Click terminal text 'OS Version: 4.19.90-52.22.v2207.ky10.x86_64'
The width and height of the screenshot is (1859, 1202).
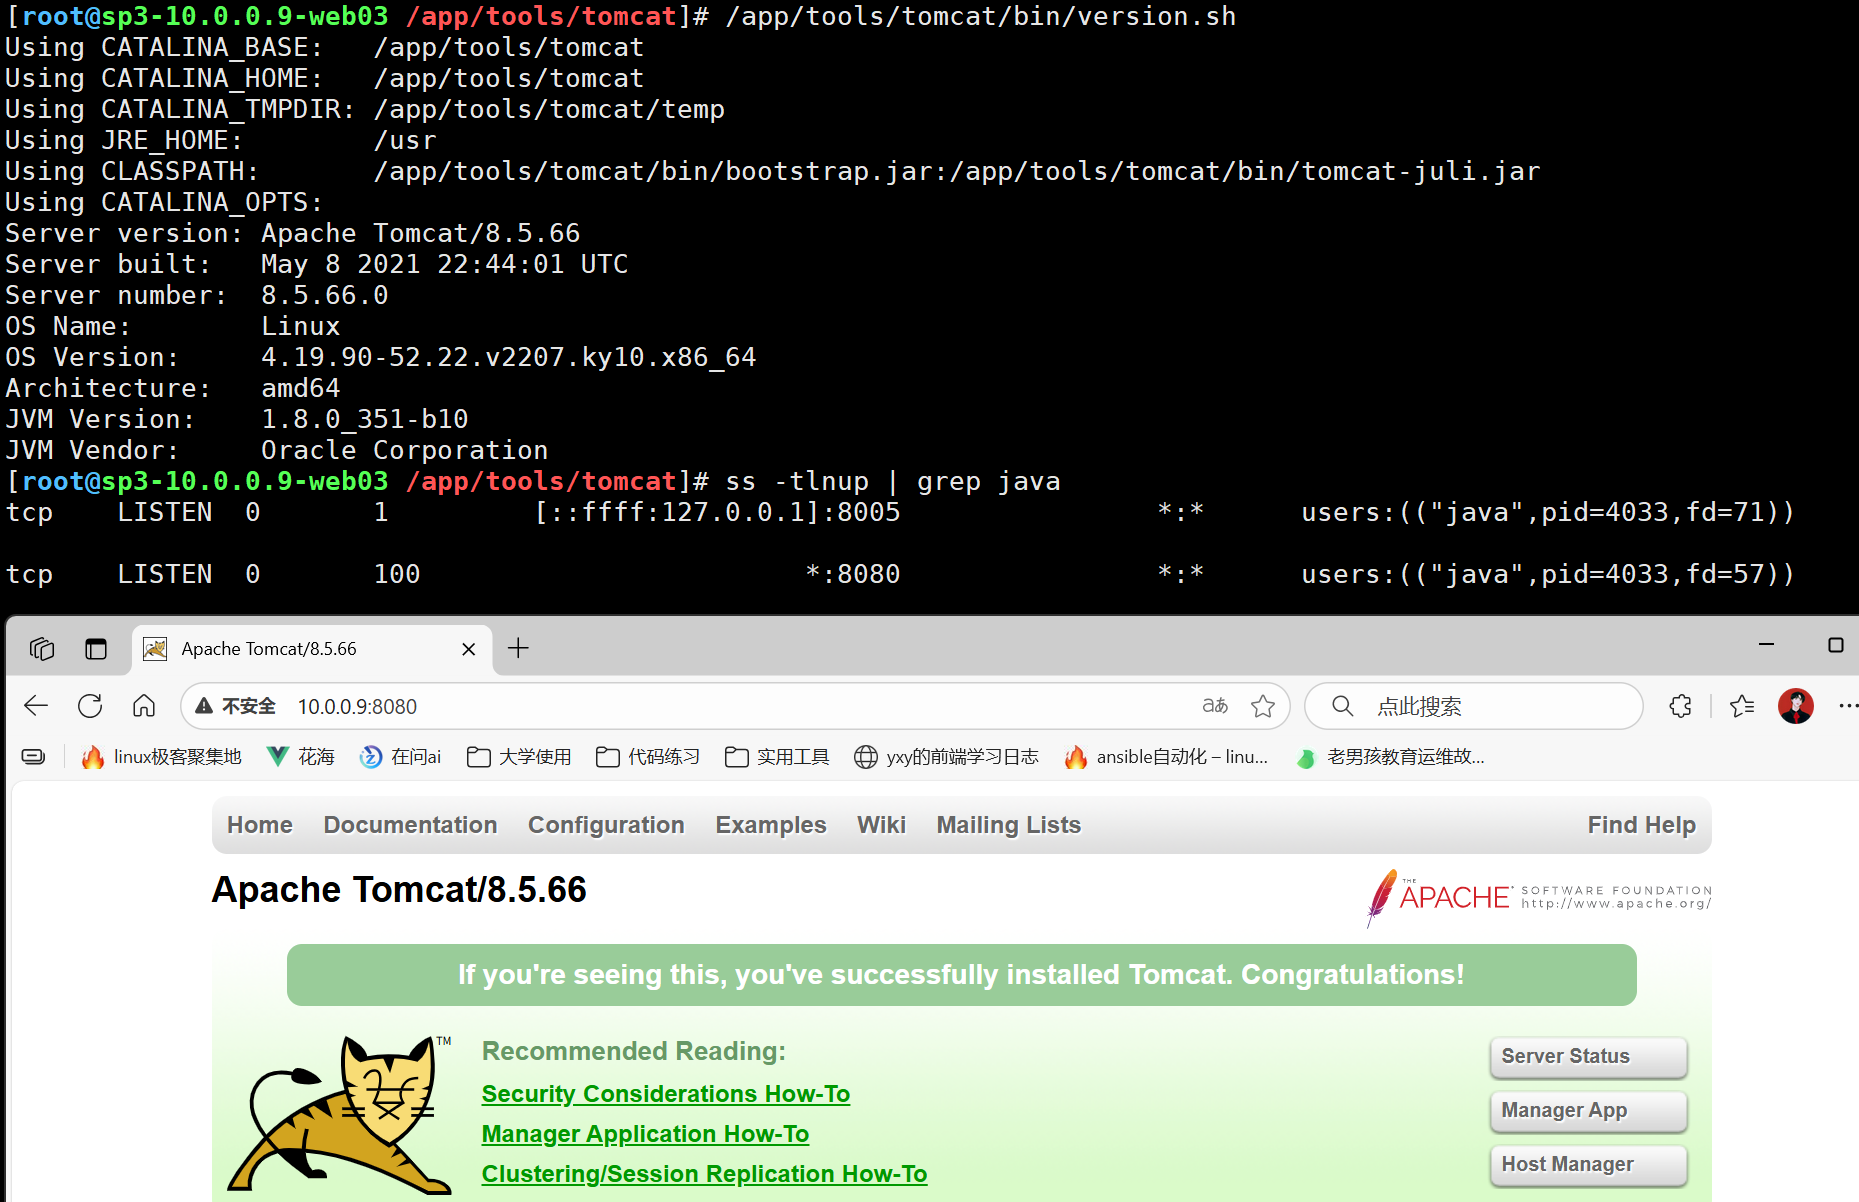(380, 357)
